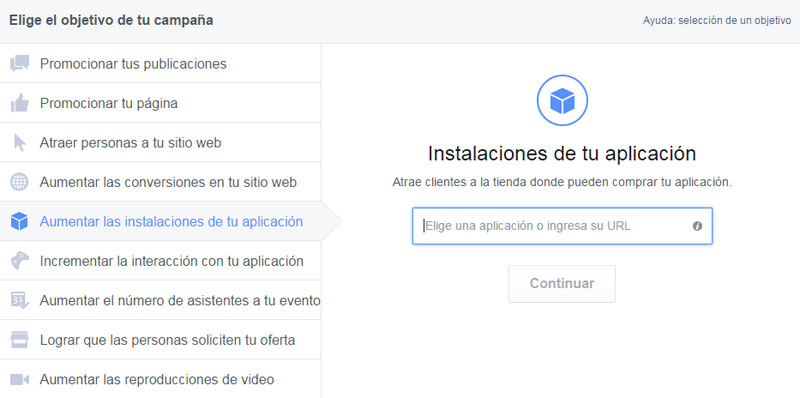Image resolution: width=800 pixels, height=398 pixels.
Task: Click the storefront icon for offer claims
Action: (19, 339)
